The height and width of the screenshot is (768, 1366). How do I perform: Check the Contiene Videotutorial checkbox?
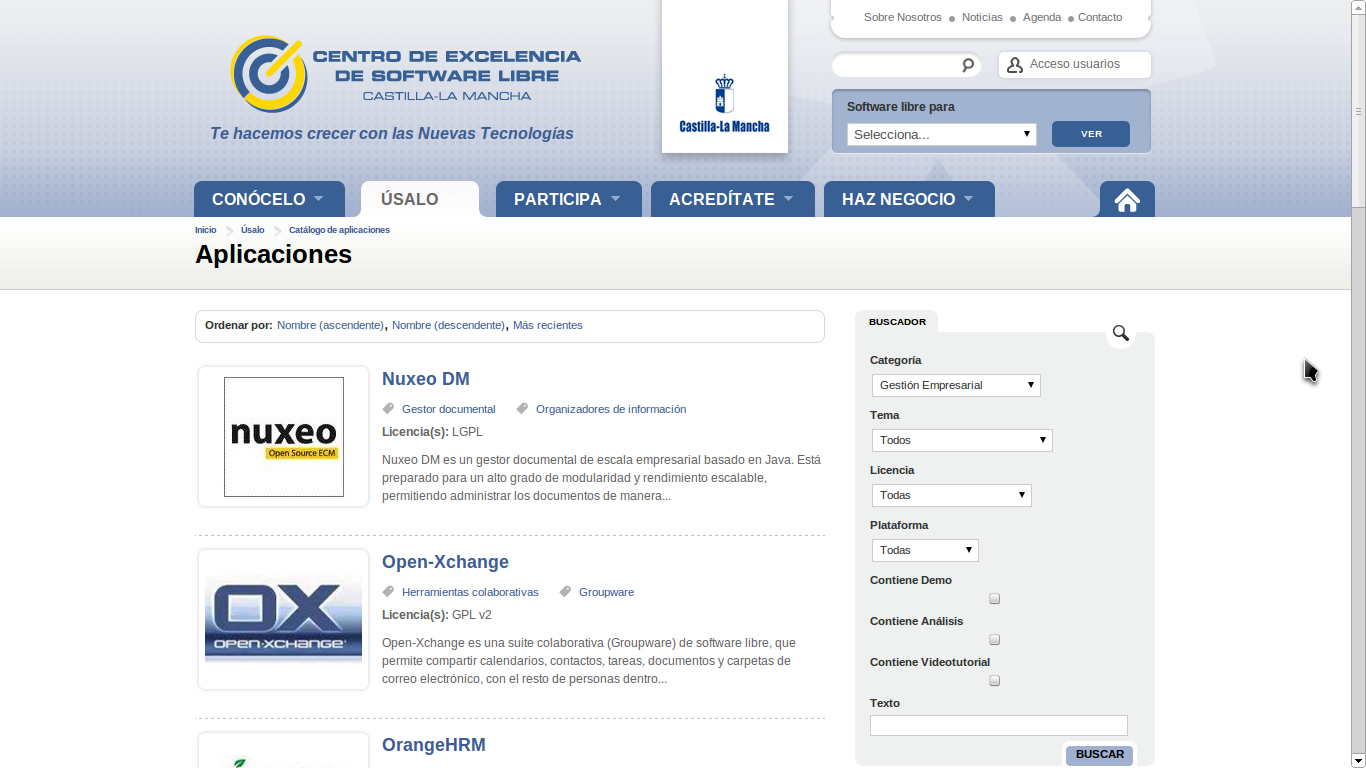tap(994, 681)
